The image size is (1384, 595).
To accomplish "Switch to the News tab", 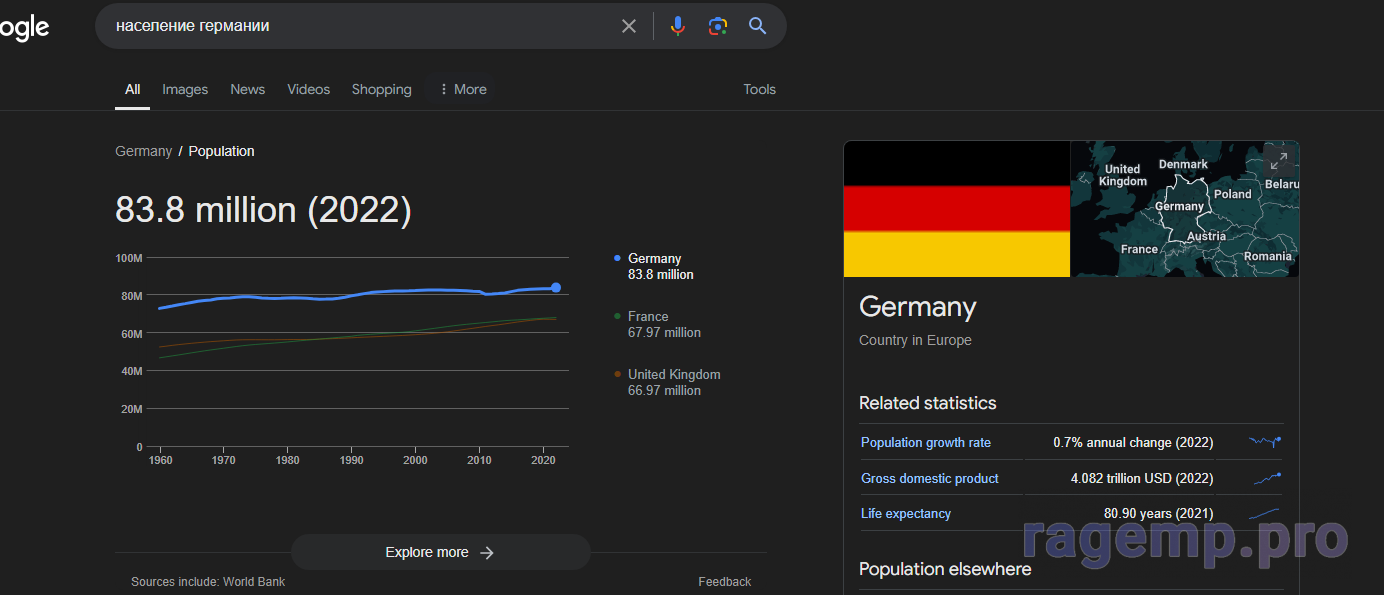I will 248,89.
